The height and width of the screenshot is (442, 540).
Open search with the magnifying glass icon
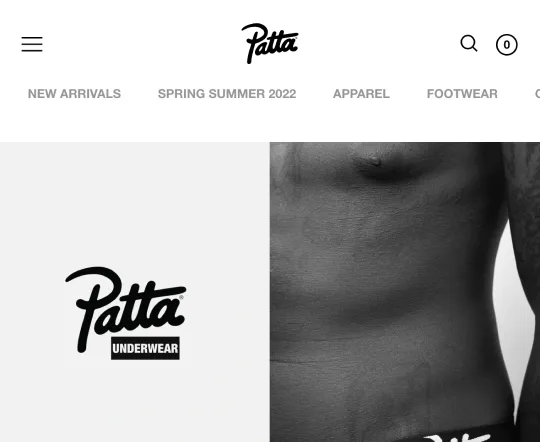point(469,43)
